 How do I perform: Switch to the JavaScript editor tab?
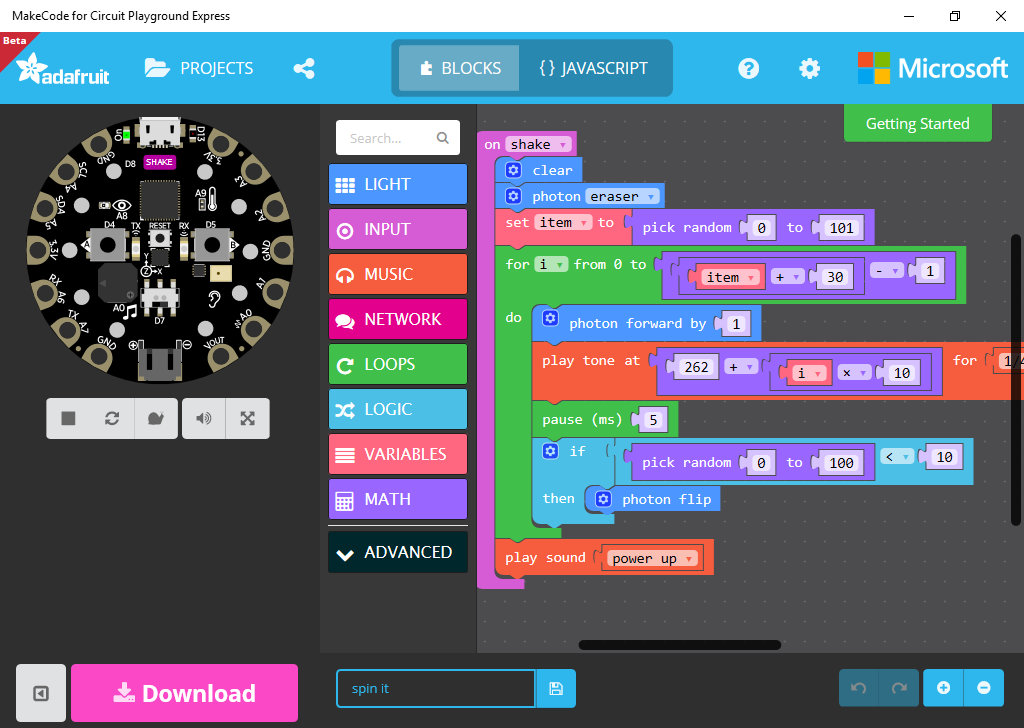594,68
